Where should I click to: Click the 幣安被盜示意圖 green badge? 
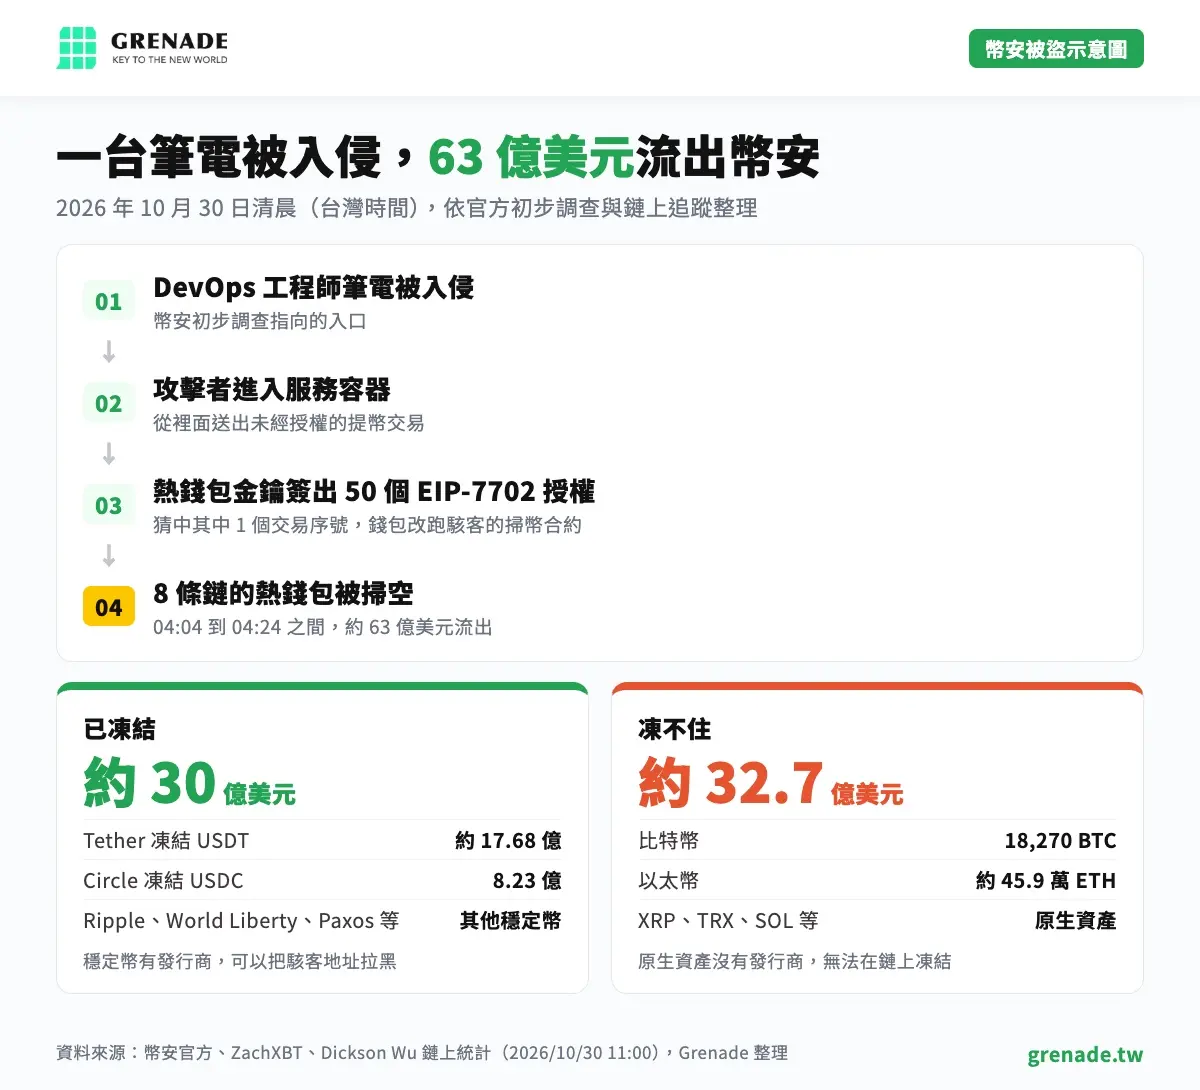pos(1056,49)
